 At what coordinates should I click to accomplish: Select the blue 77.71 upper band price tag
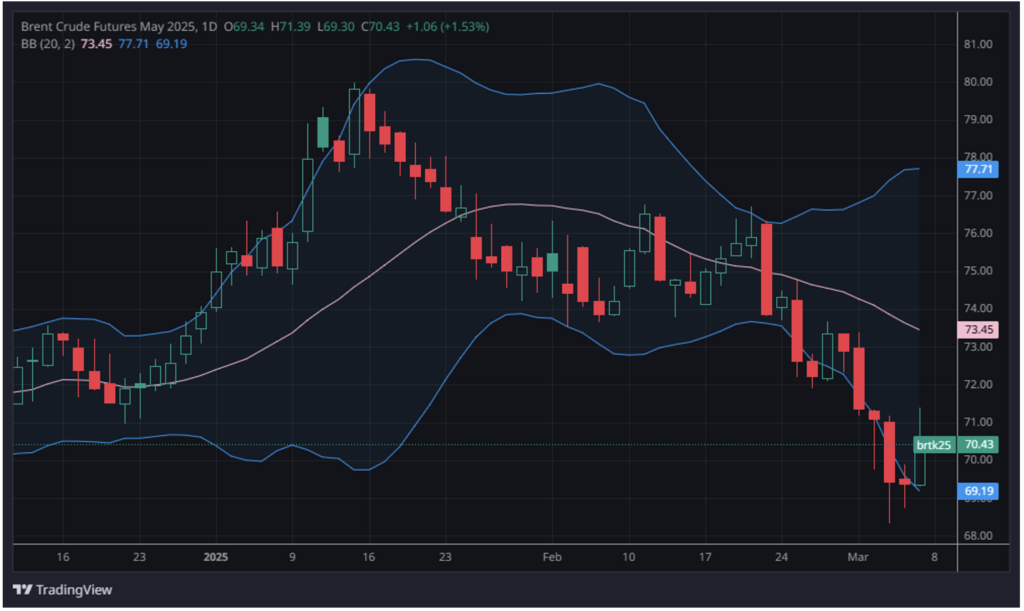[x=976, y=170]
